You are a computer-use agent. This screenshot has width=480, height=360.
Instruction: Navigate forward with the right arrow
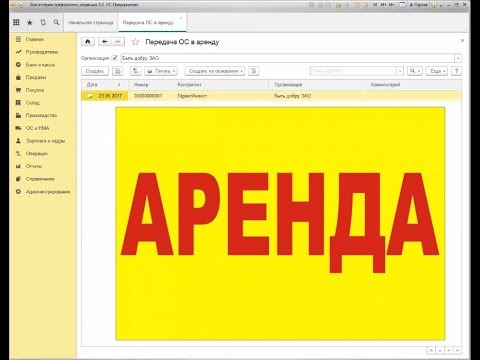click(x=118, y=42)
